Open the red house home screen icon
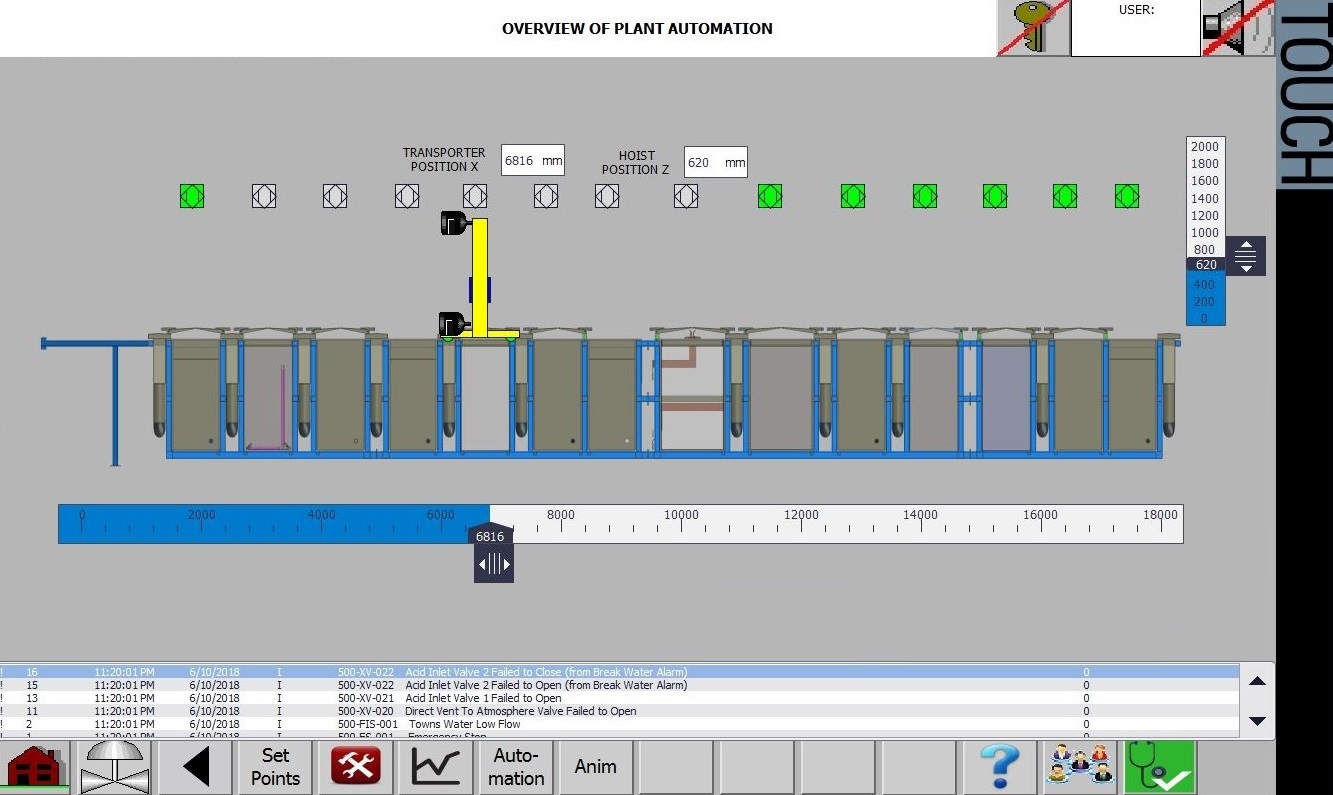Image resolution: width=1333 pixels, height=795 pixels. 35,767
